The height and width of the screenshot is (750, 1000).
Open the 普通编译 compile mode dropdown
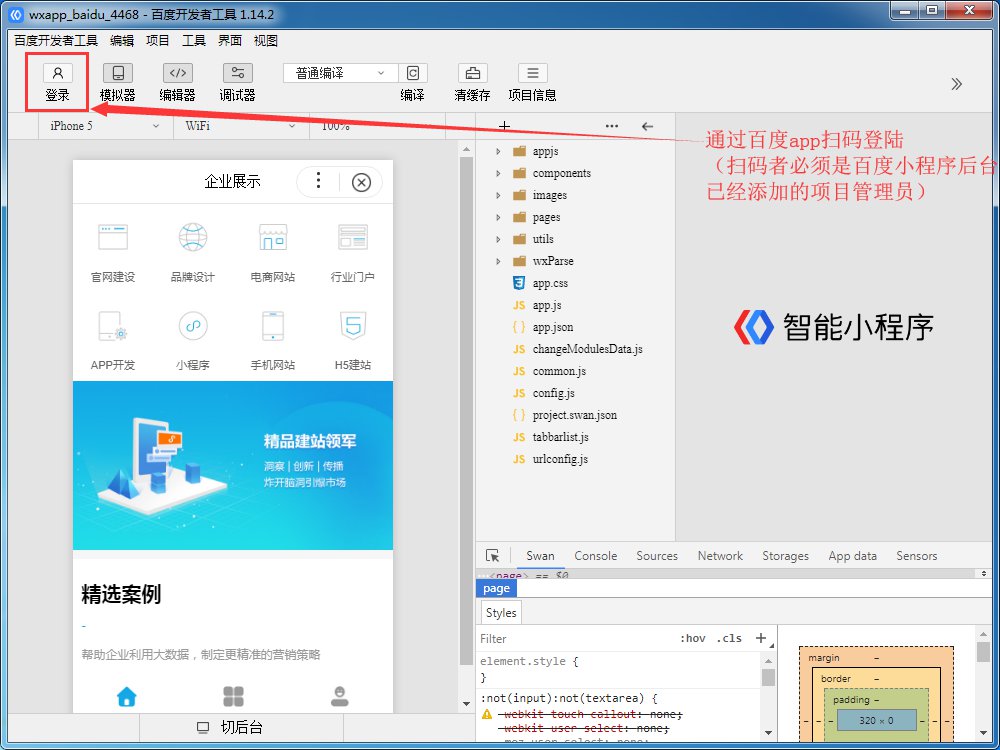(x=341, y=73)
